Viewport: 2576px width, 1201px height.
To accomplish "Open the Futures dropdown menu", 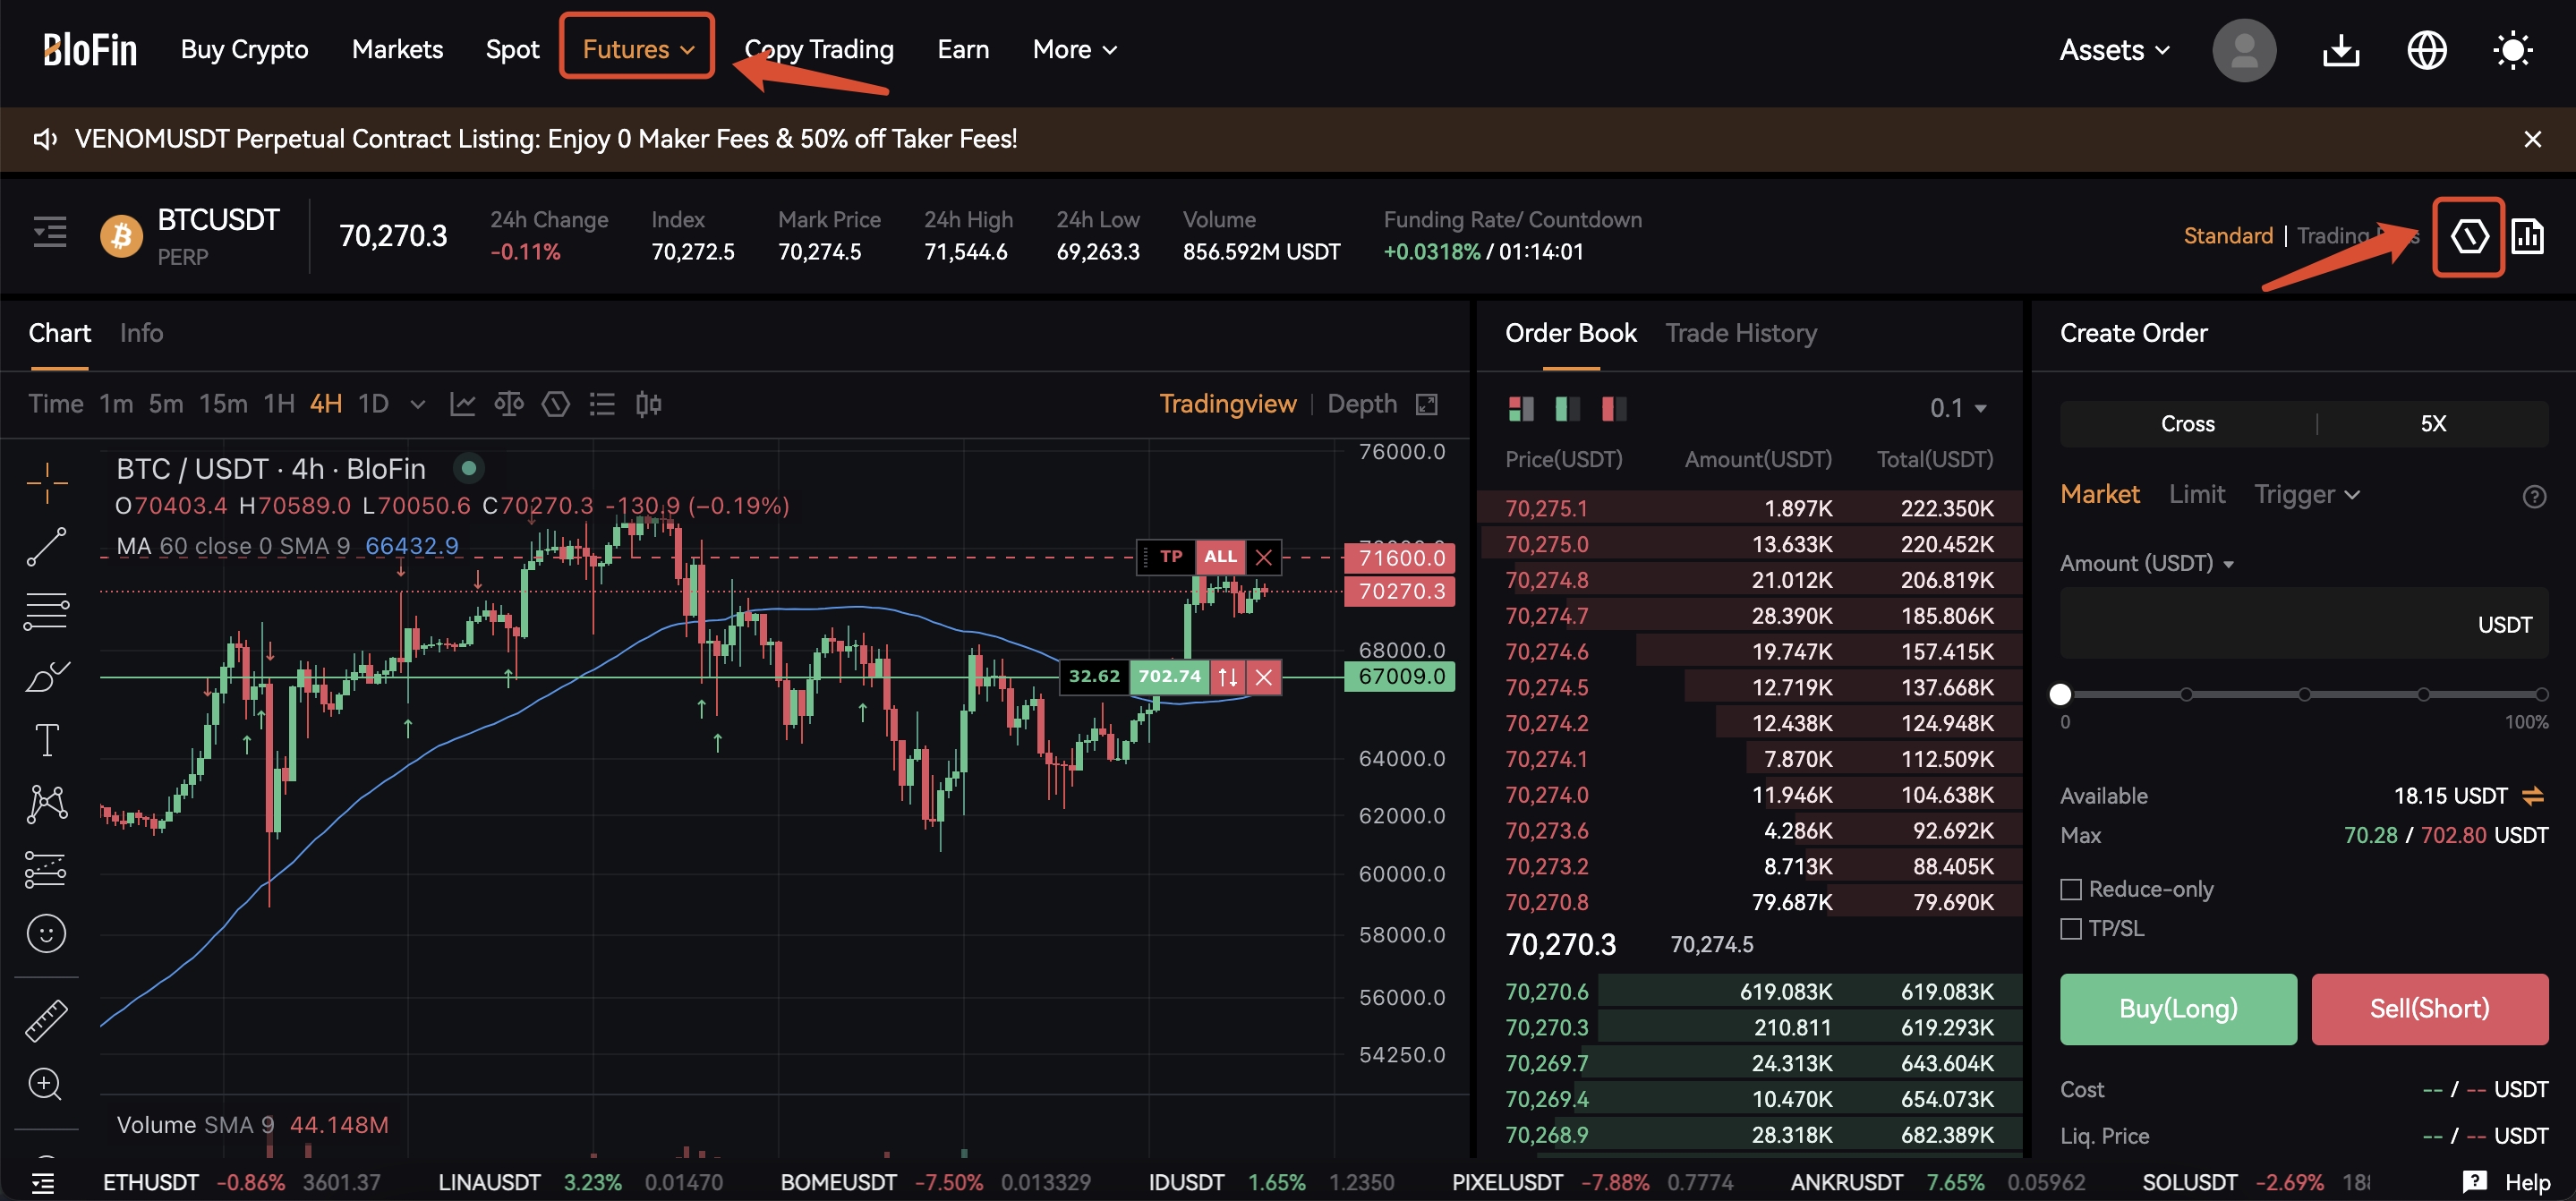I will 637,49.
